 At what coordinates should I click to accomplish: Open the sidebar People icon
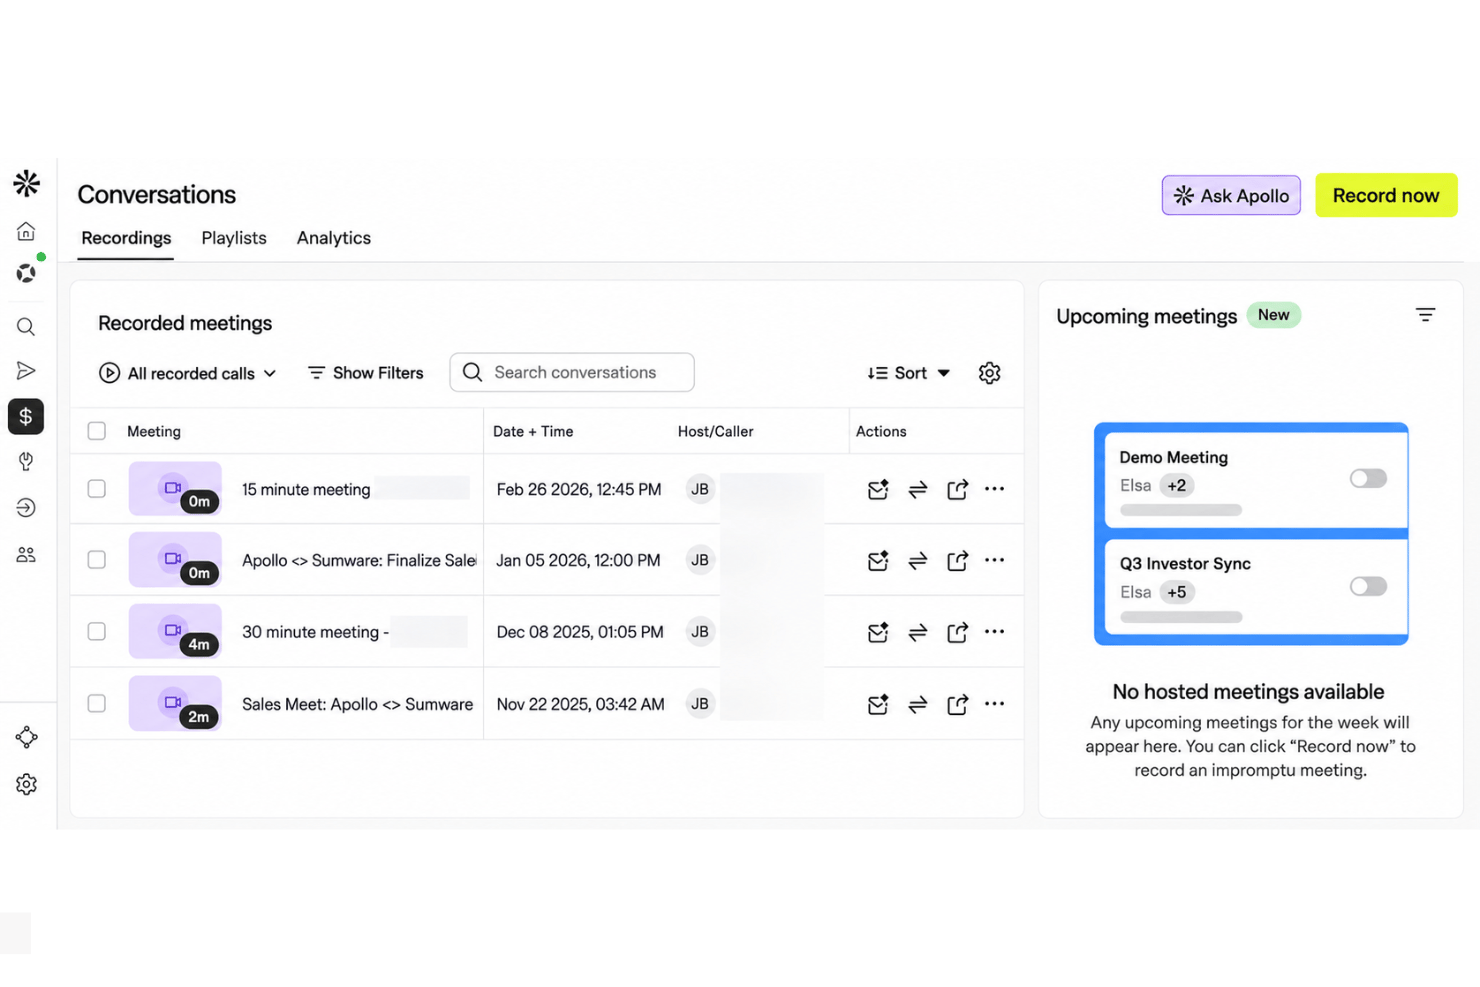tap(26, 555)
